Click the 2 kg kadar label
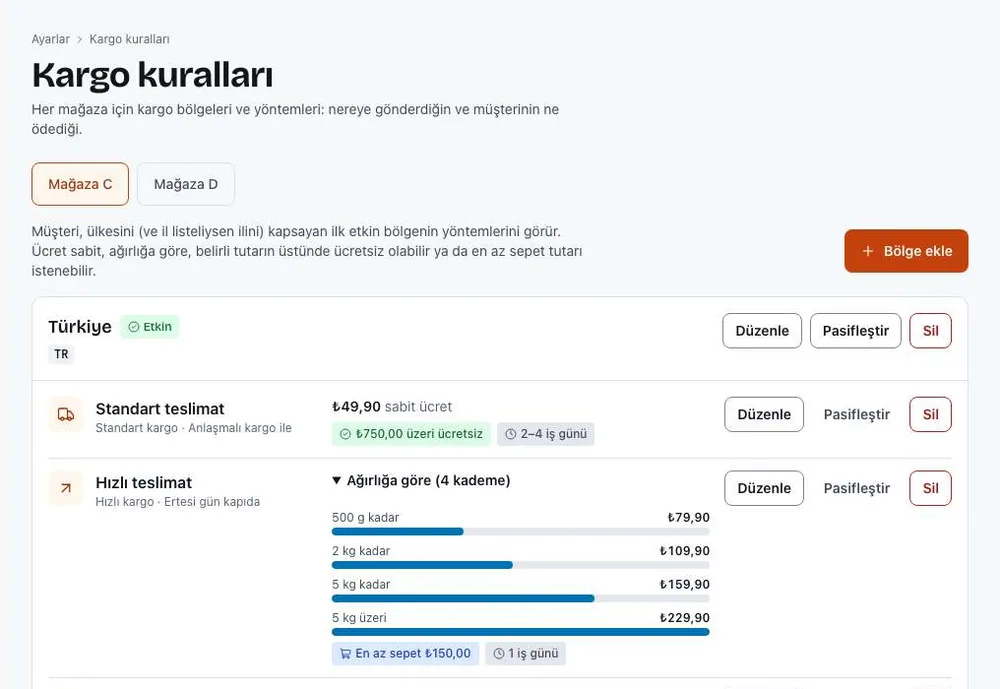 coord(361,551)
